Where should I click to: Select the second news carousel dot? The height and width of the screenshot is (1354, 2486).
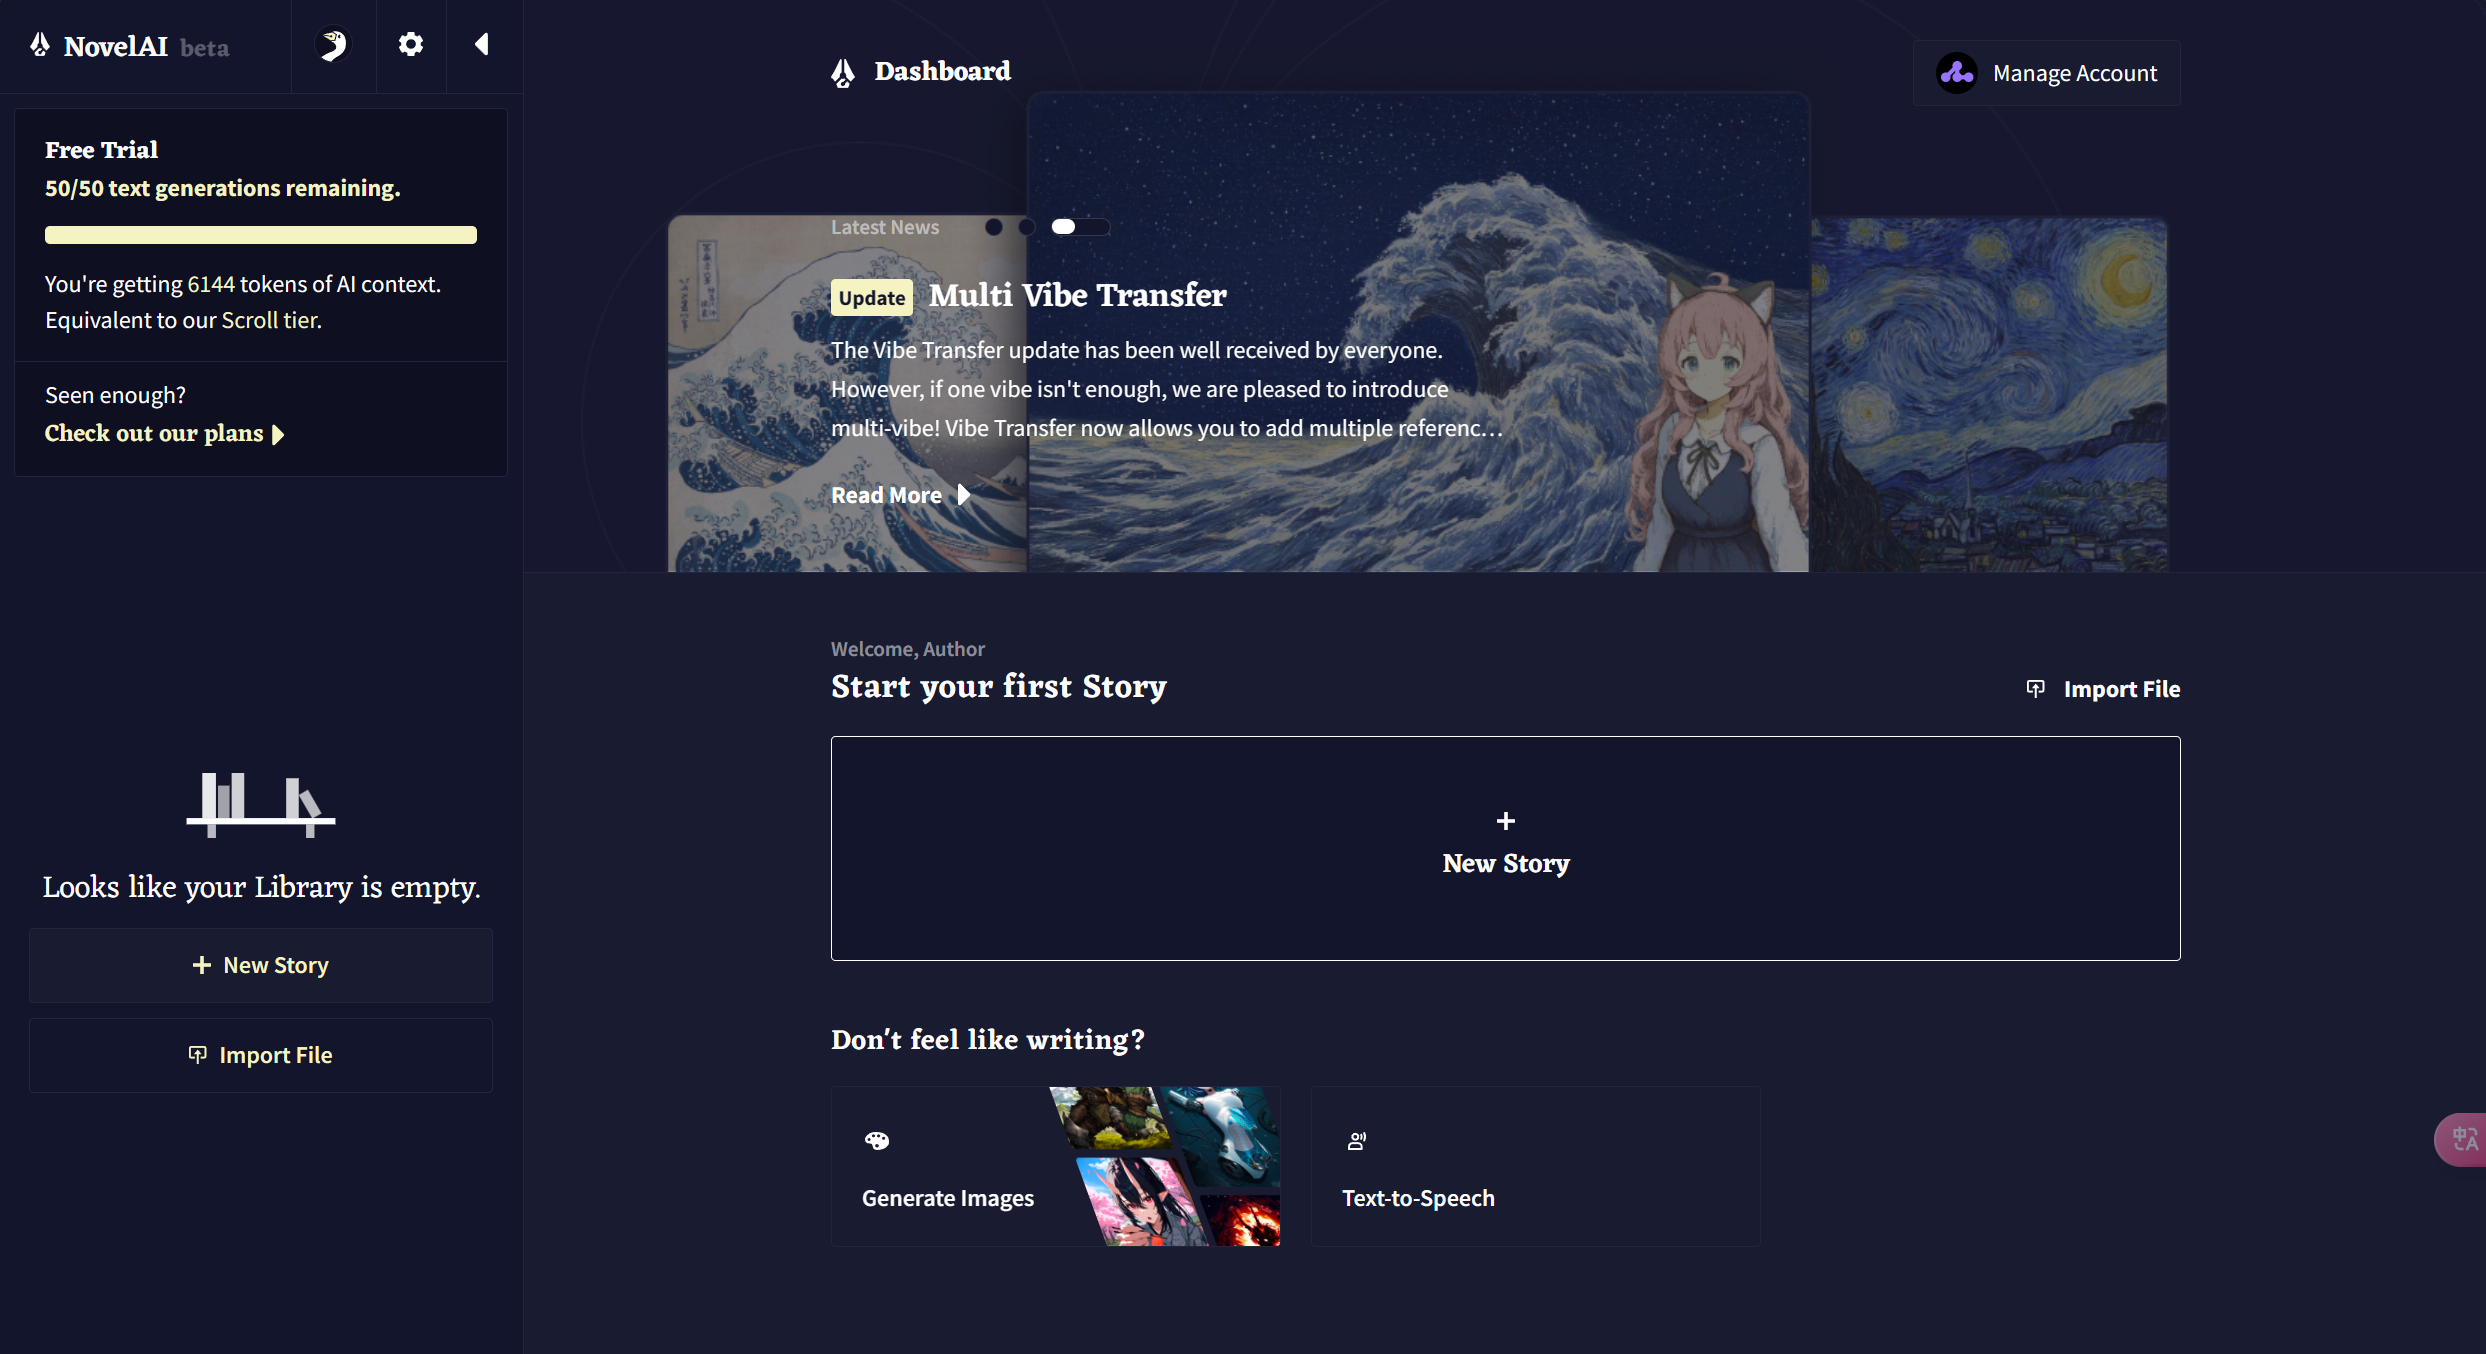[1026, 227]
